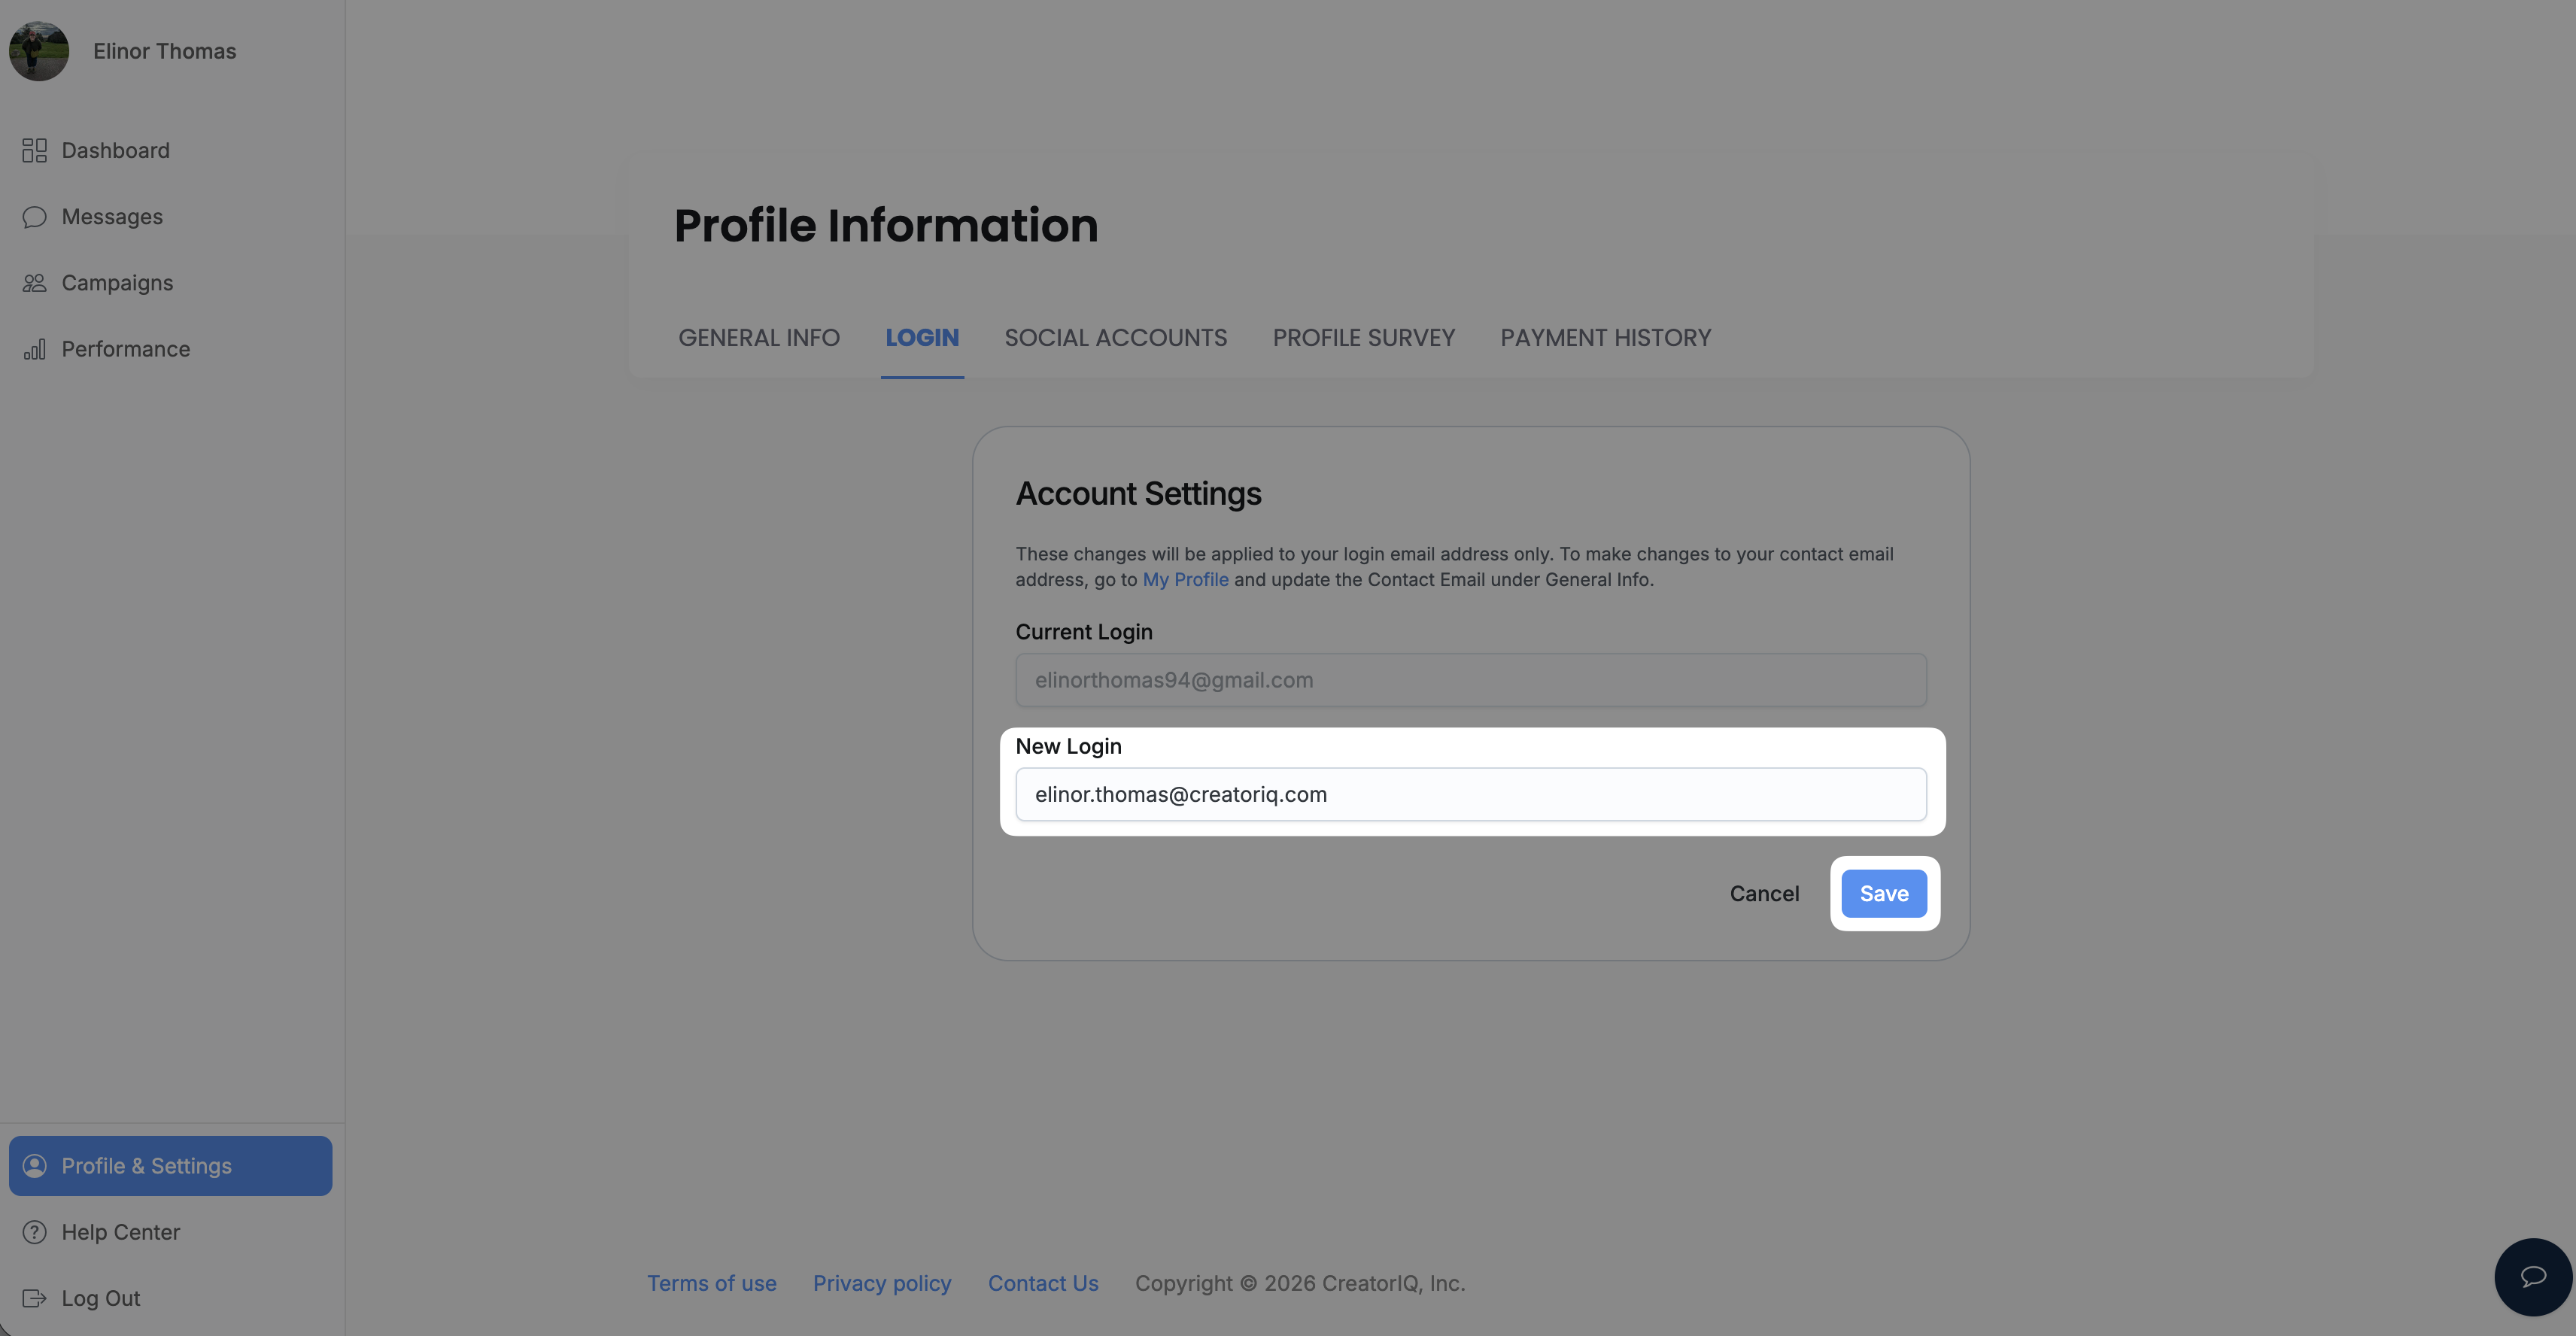
Task: Switch to the General Info tab
Action: [x=759, y=338]
